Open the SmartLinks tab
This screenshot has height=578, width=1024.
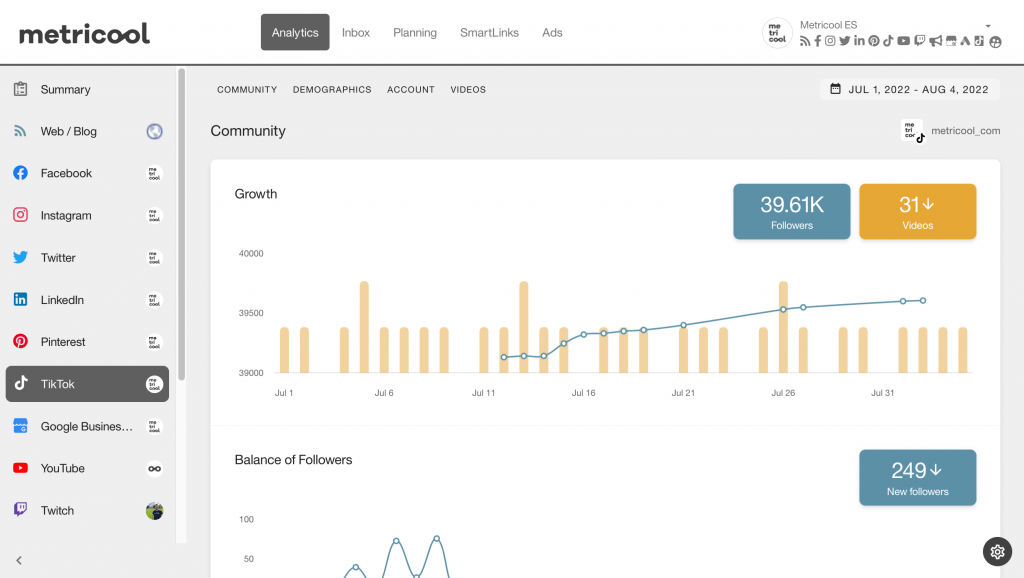(489, 32)
